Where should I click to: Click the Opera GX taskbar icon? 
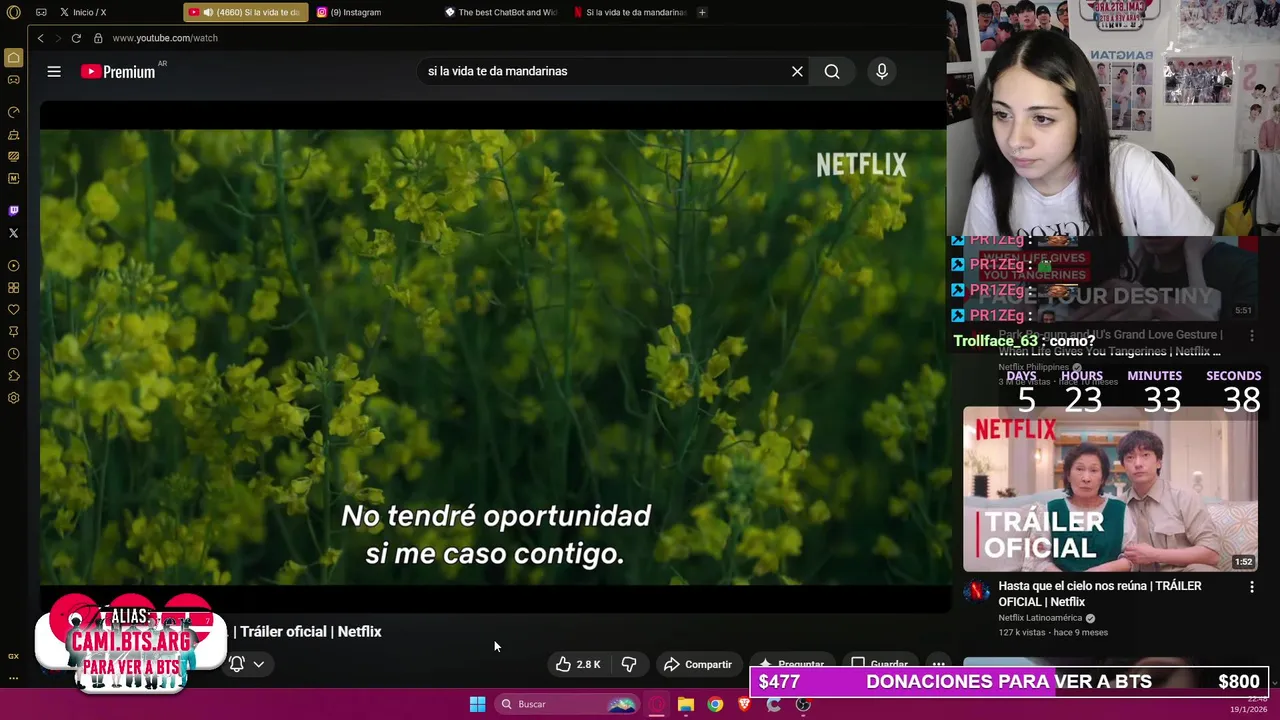pos(657,704)
